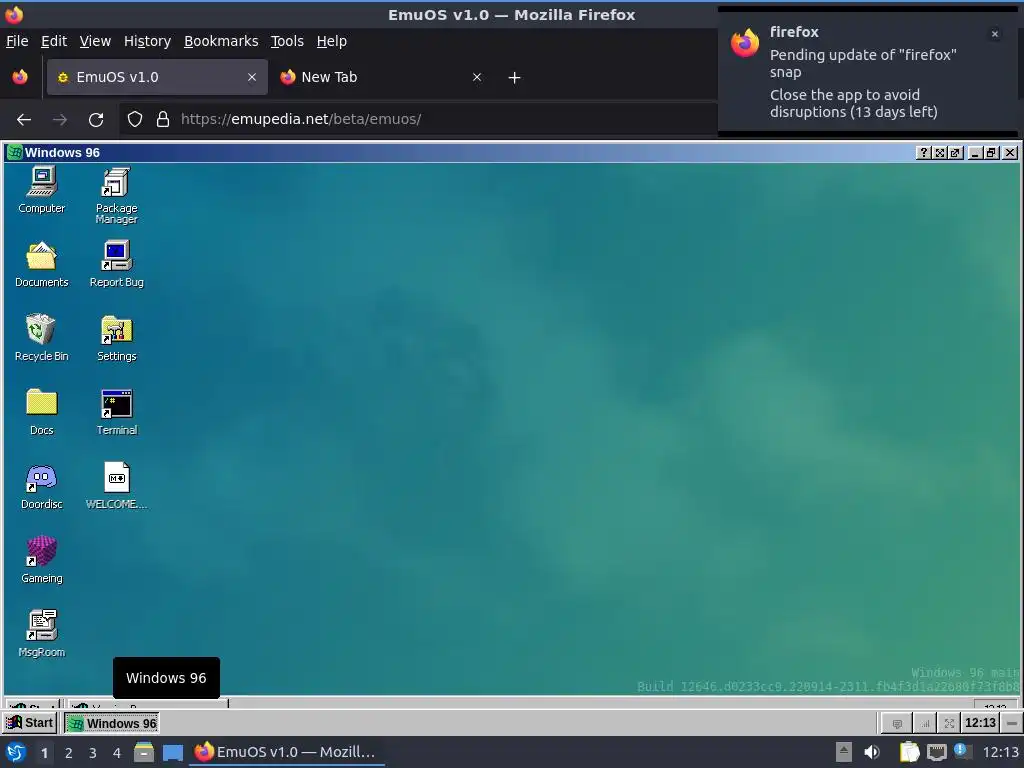Click the network connection tray icon
The width and height of the screenshot is (1024, 768).
tap(936, 752)
